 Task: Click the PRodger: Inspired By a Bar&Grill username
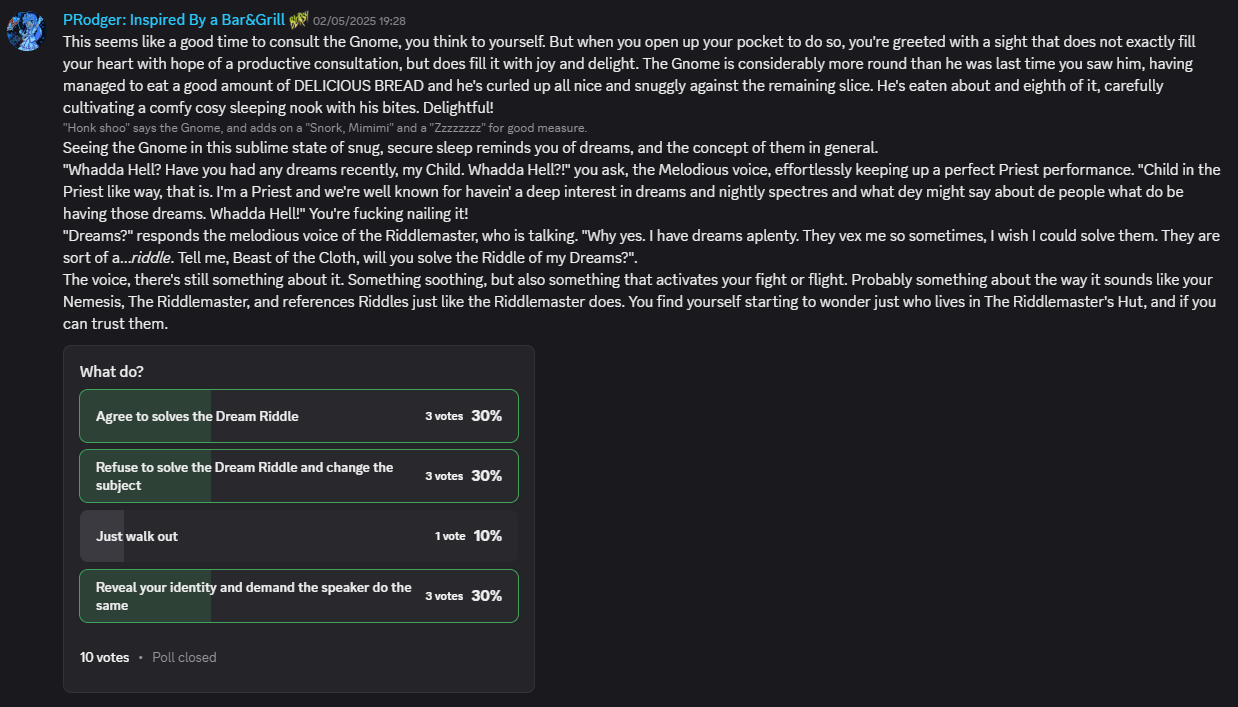(173, 20)
